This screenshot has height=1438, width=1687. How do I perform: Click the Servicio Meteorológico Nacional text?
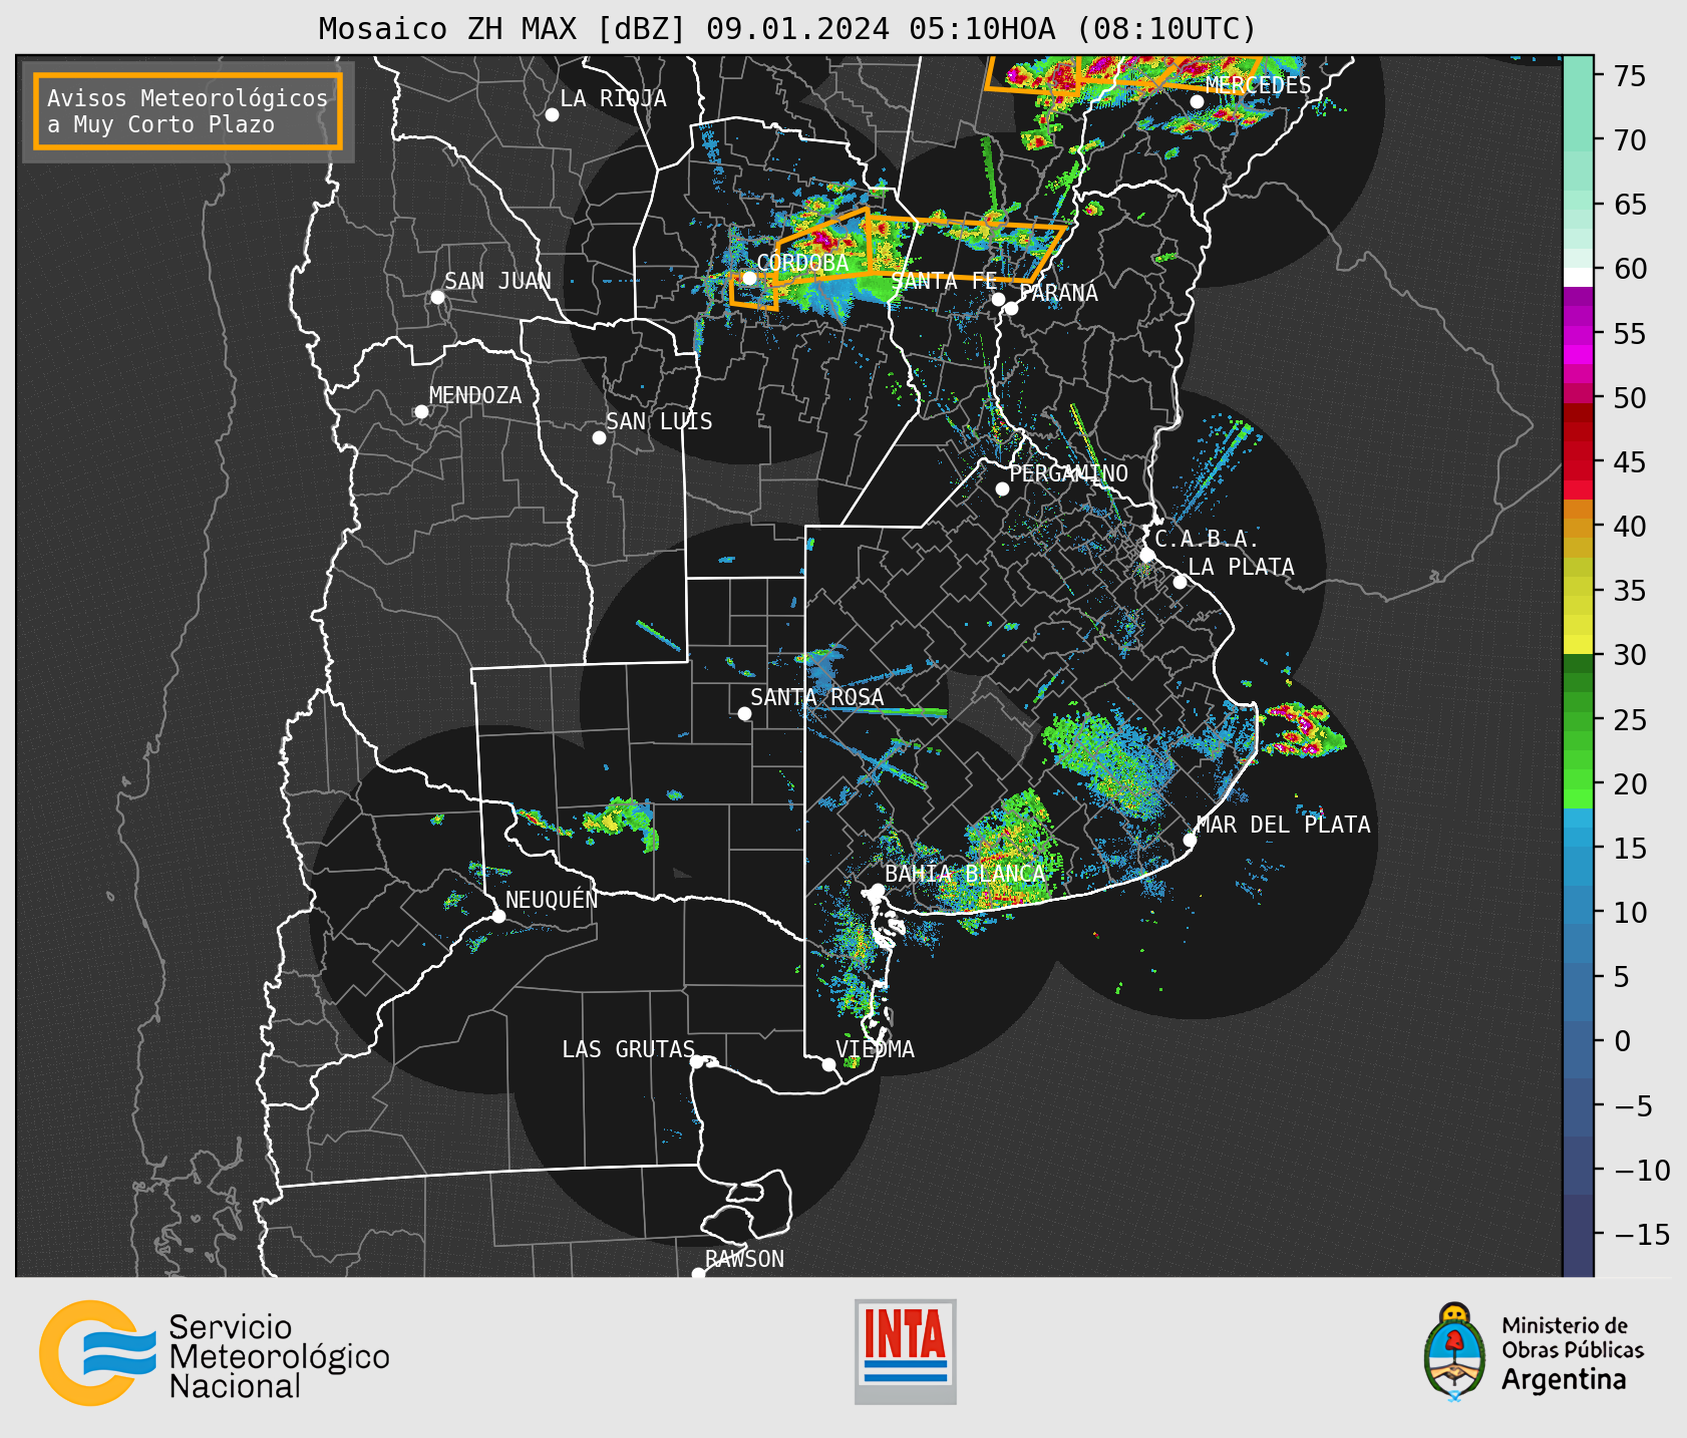pos(279,1357)
